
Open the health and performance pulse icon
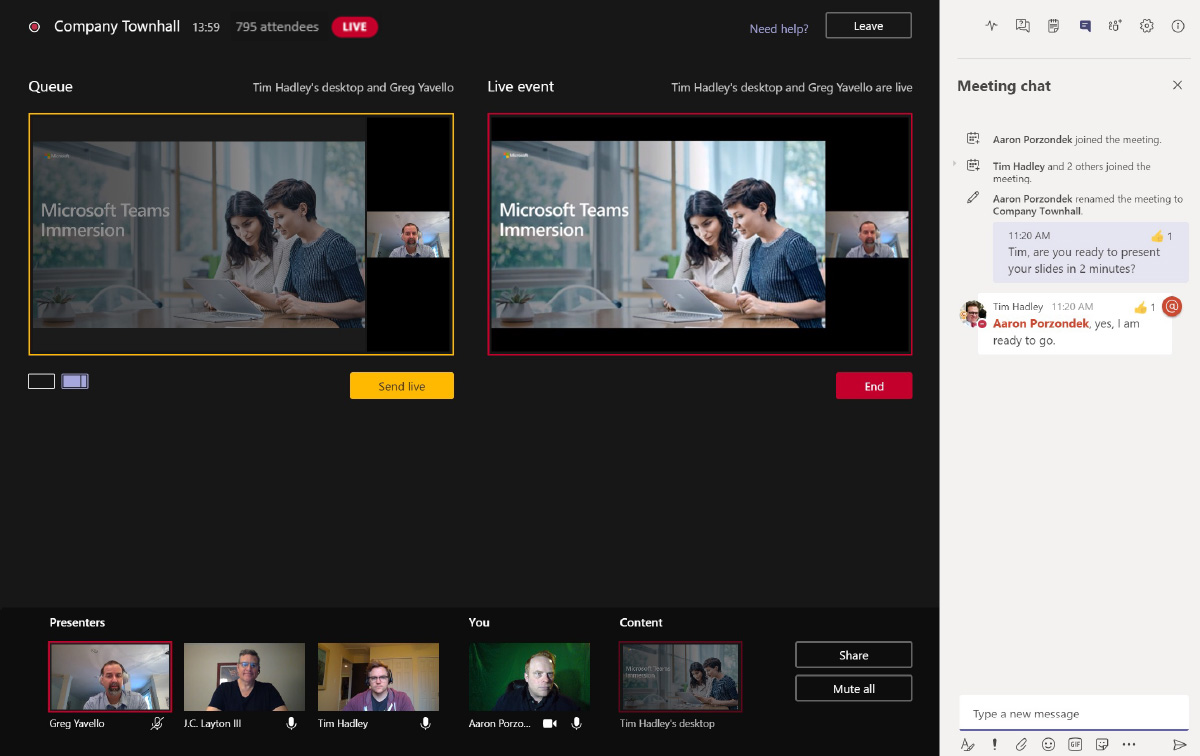[x=991, y=26]
